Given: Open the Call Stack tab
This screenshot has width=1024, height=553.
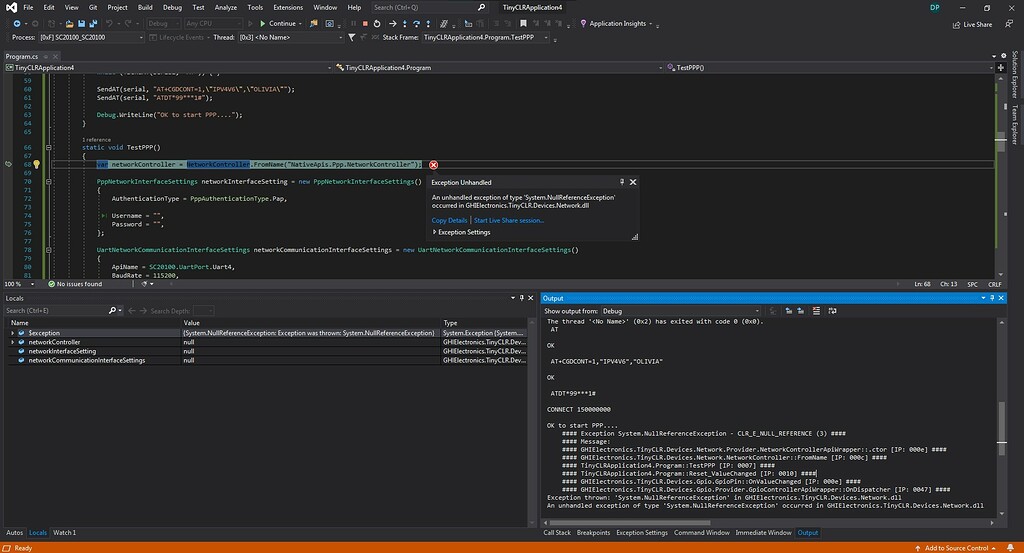Looking at the screenshot, I should [557, 532].
